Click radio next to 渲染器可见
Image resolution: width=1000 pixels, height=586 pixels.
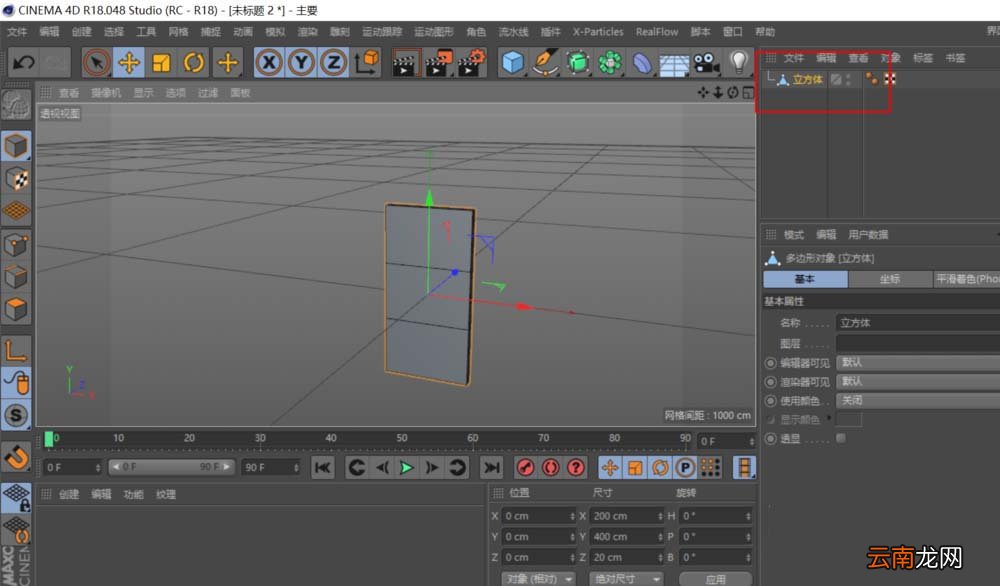point(770,382)
